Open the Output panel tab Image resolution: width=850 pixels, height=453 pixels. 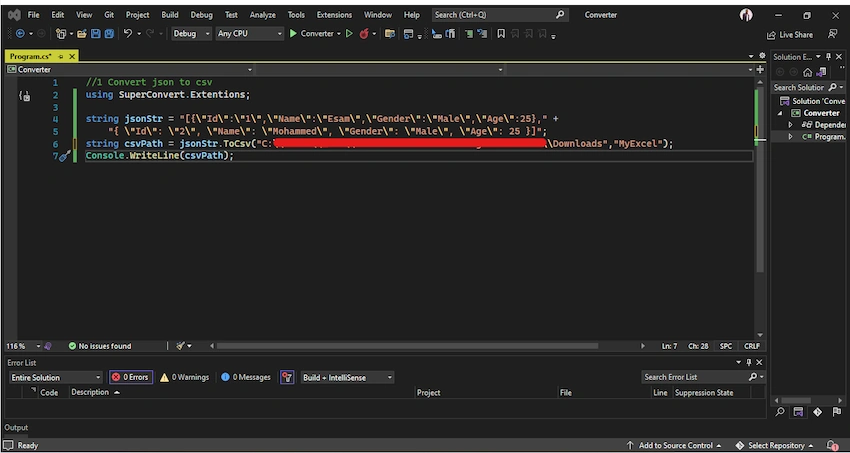[16, 428]
